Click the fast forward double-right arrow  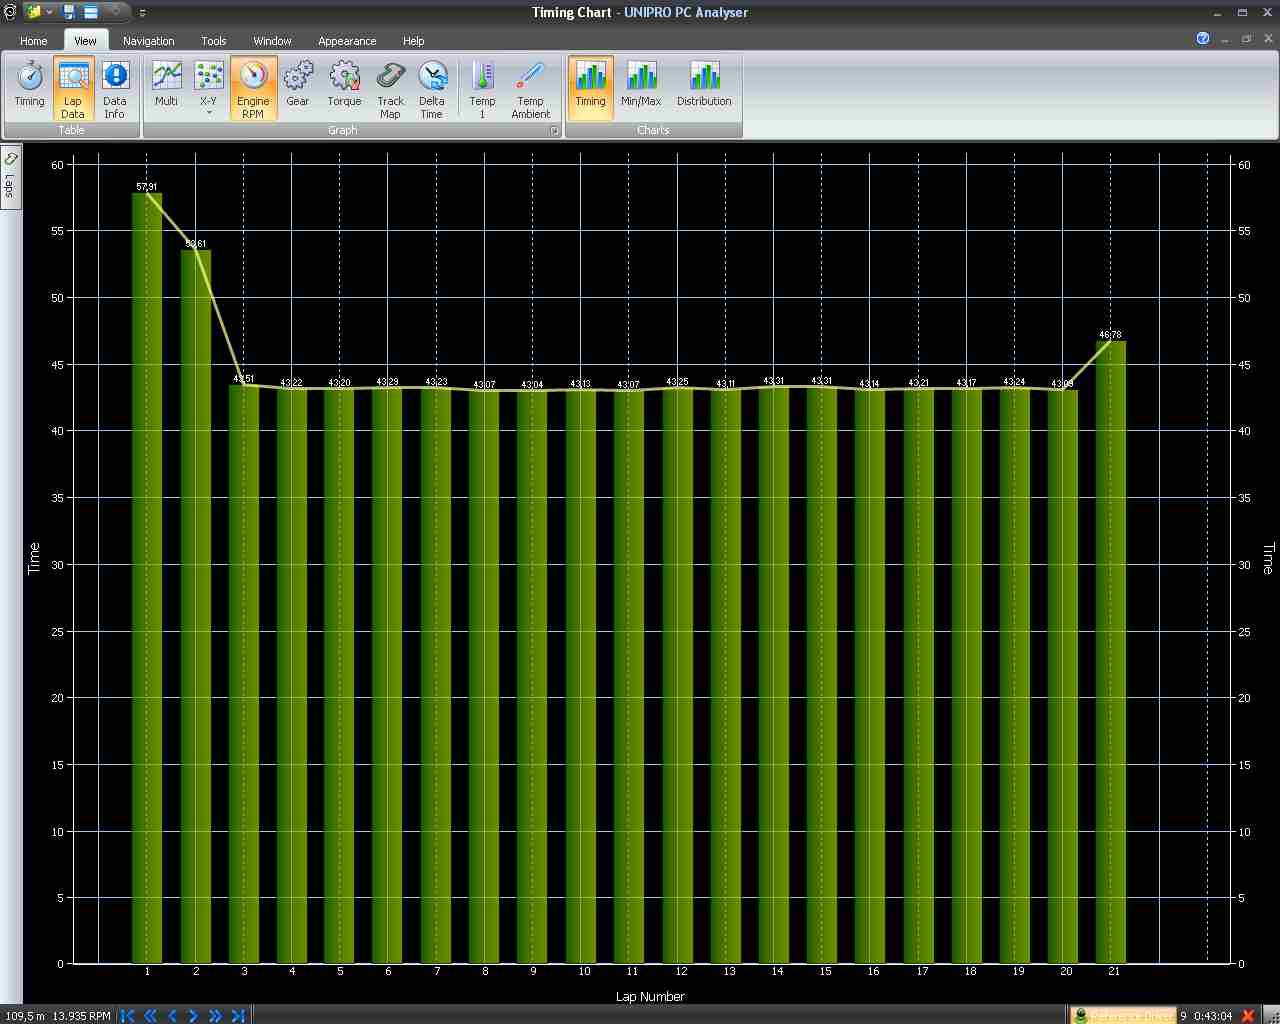click(x=216, y=1015)
